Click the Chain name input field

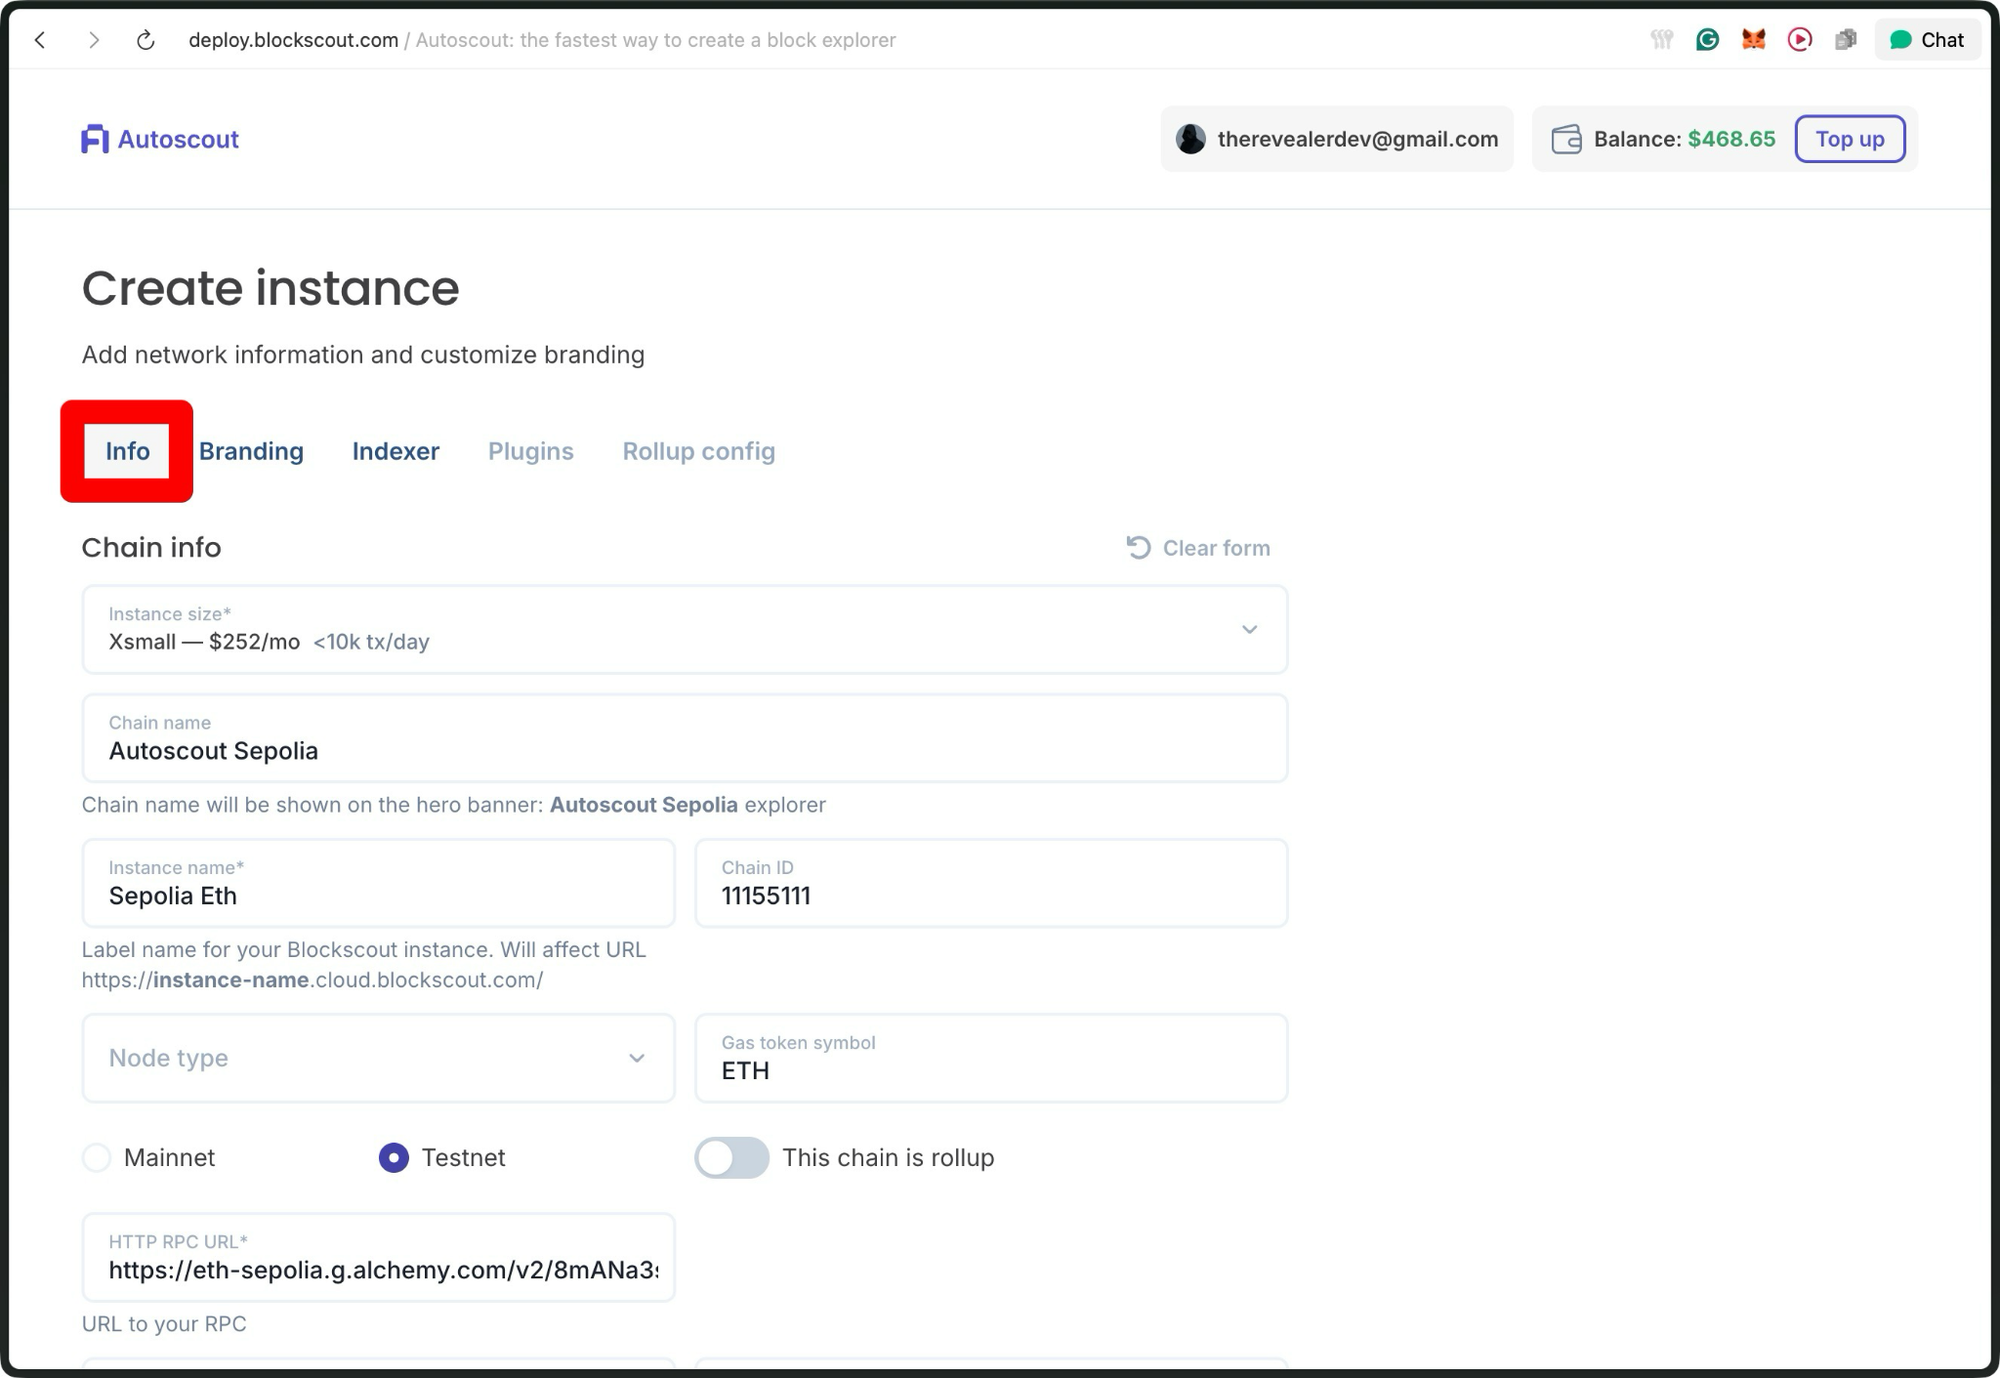[x=684, y=738]
